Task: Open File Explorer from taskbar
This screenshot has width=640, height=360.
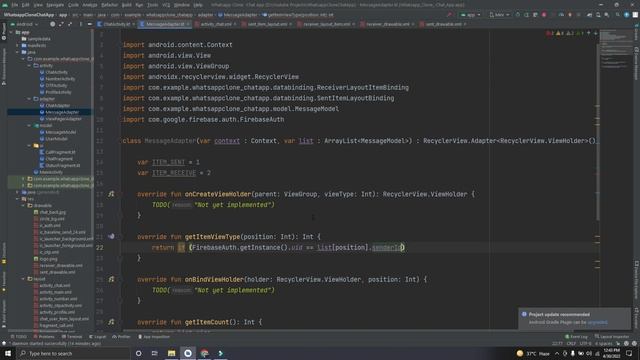Action: (x=171, y=353)
